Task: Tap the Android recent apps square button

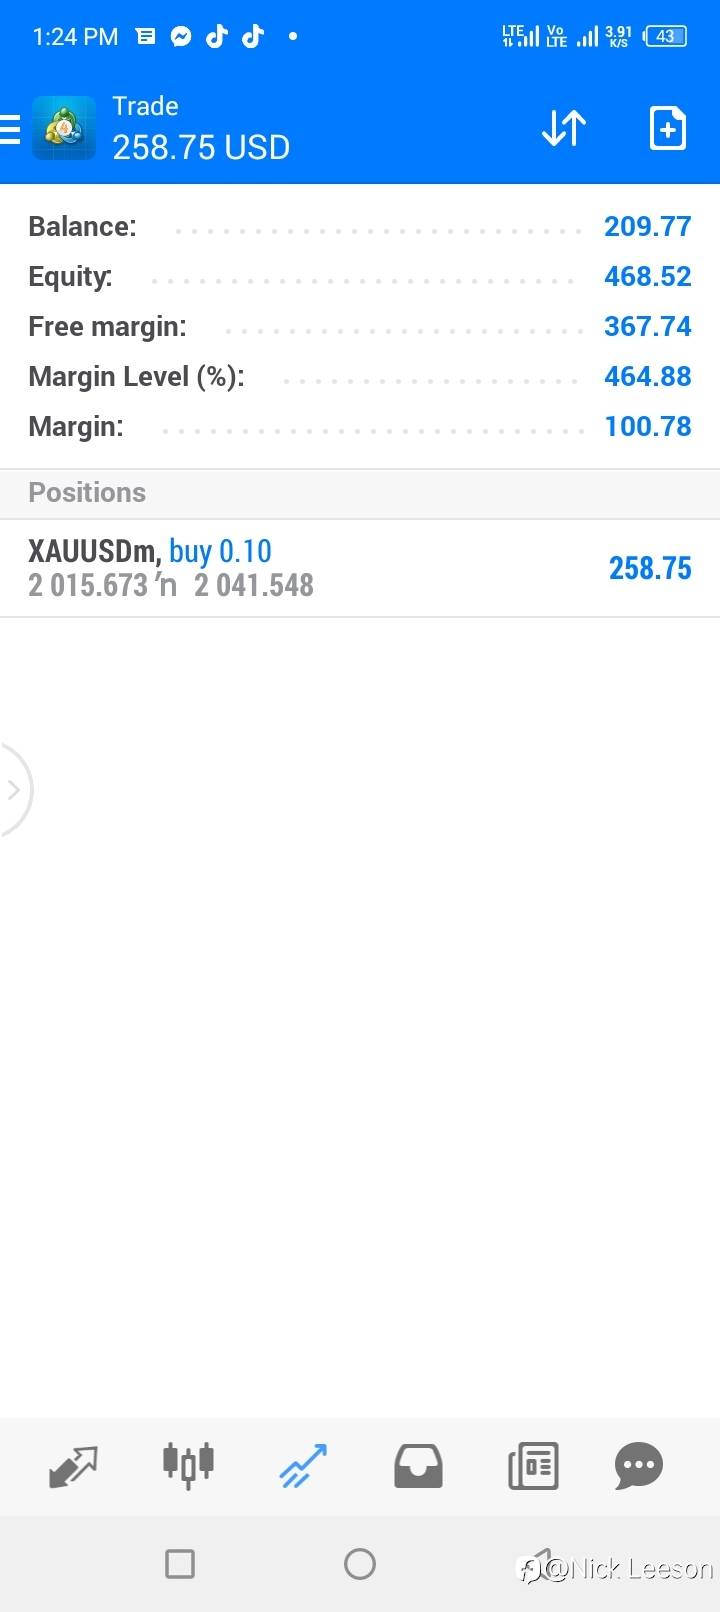Action: [180, 1563]
